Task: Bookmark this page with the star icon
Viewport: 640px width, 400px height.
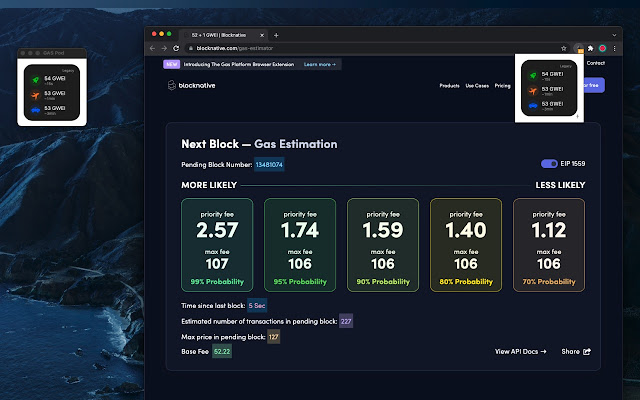Action: pos(564,48)
